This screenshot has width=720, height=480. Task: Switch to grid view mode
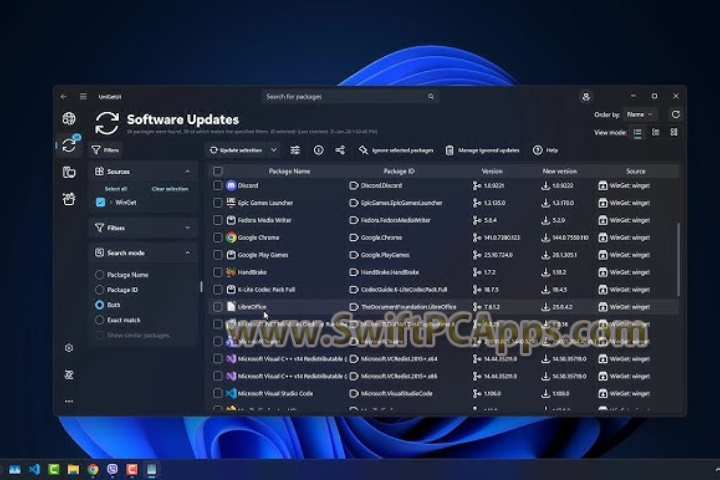[656, 132]
